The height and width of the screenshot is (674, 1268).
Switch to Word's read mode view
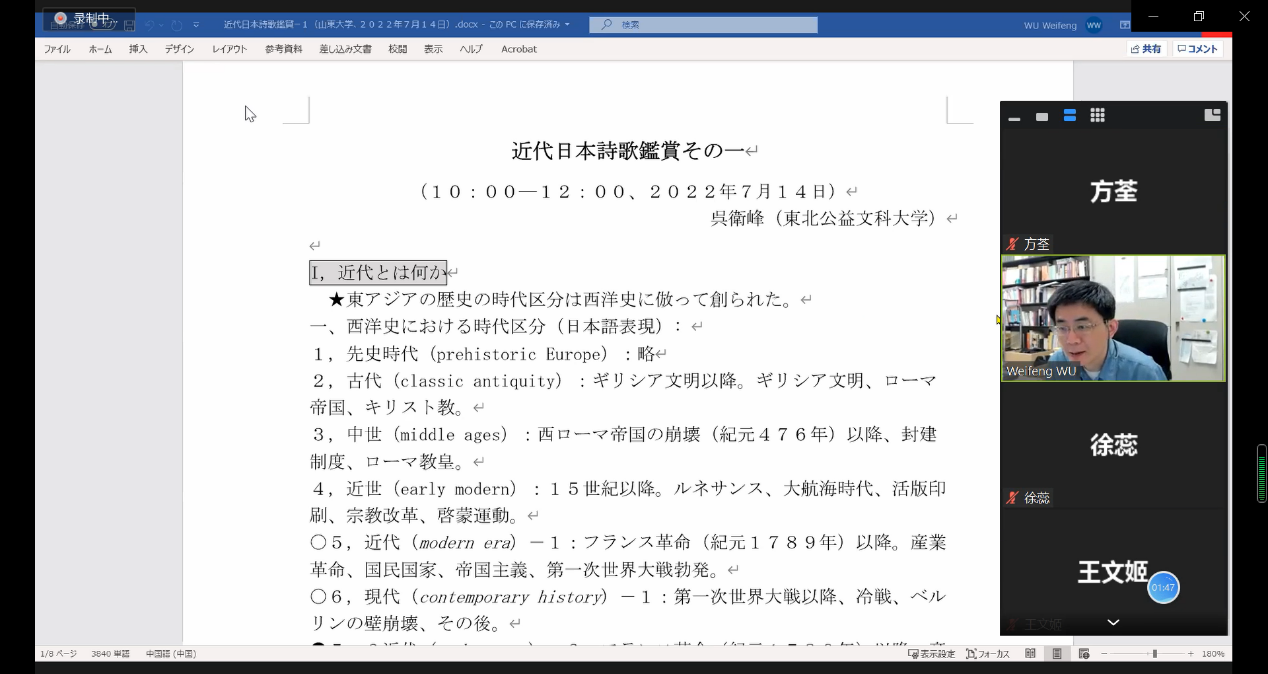1030,654
